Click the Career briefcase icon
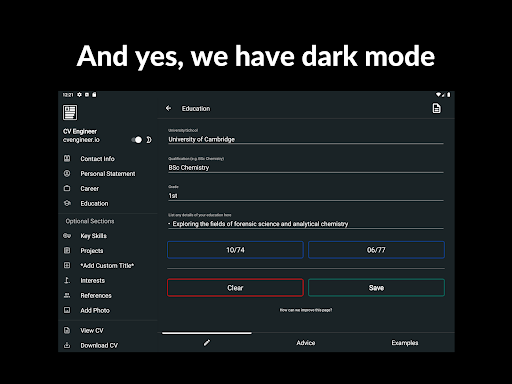This screenshot has width=512, height=384. click(x=67, y=188)
